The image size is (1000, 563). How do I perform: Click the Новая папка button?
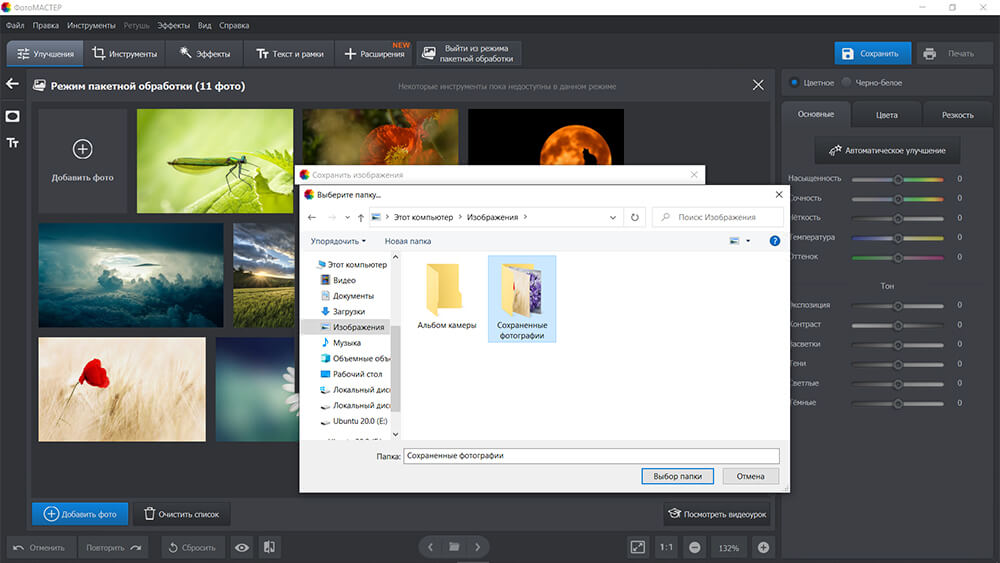408,241
